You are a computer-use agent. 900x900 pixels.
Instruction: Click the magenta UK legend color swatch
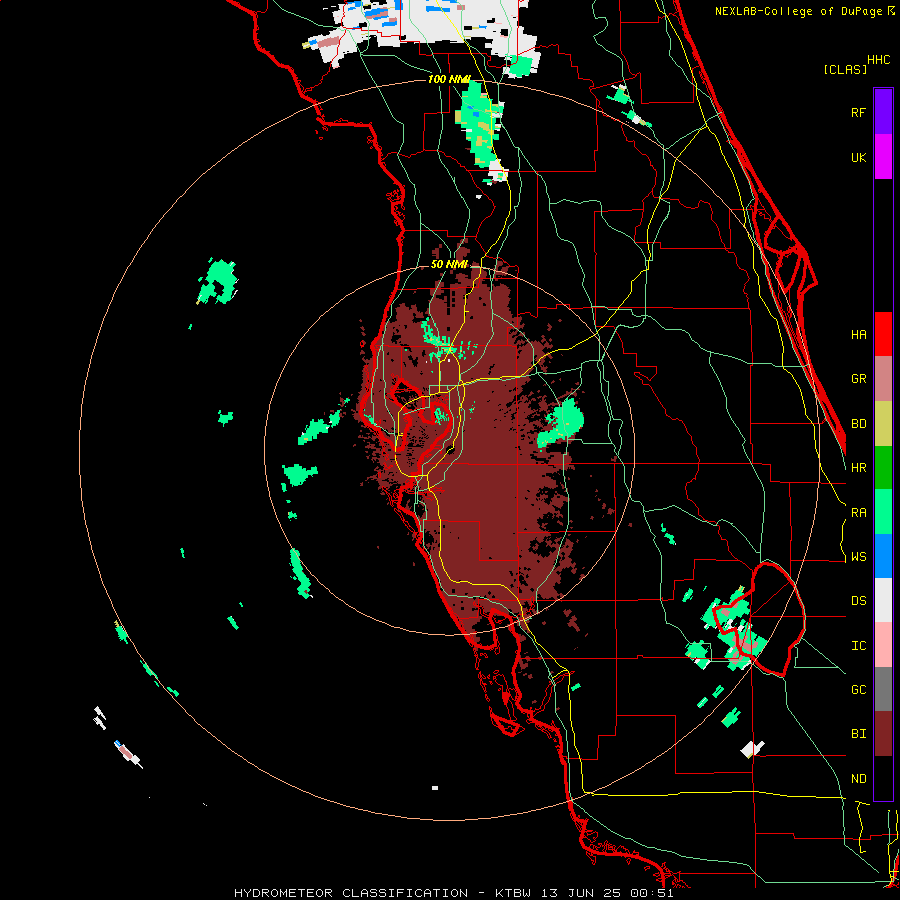[883, 157]
